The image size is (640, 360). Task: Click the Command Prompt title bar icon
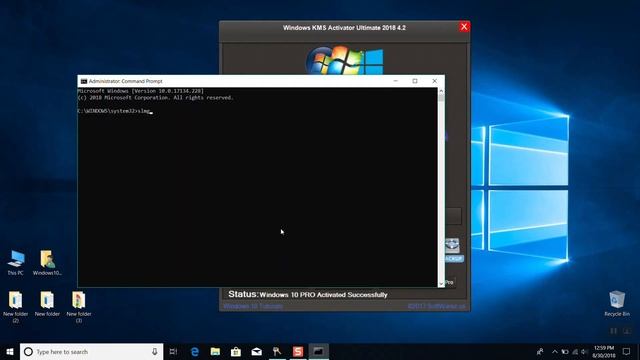[x=84, y=81]
